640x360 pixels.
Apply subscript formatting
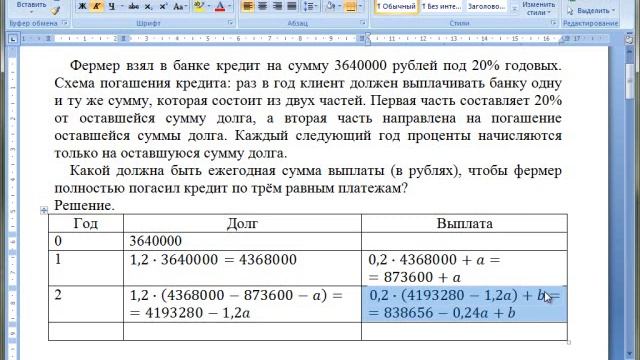pyautogui.click(x=149, y=6)
